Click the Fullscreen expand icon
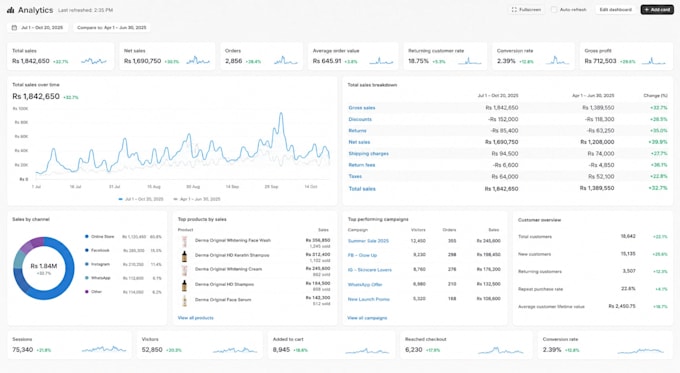 pyautogui.click(x=514, y=10)
